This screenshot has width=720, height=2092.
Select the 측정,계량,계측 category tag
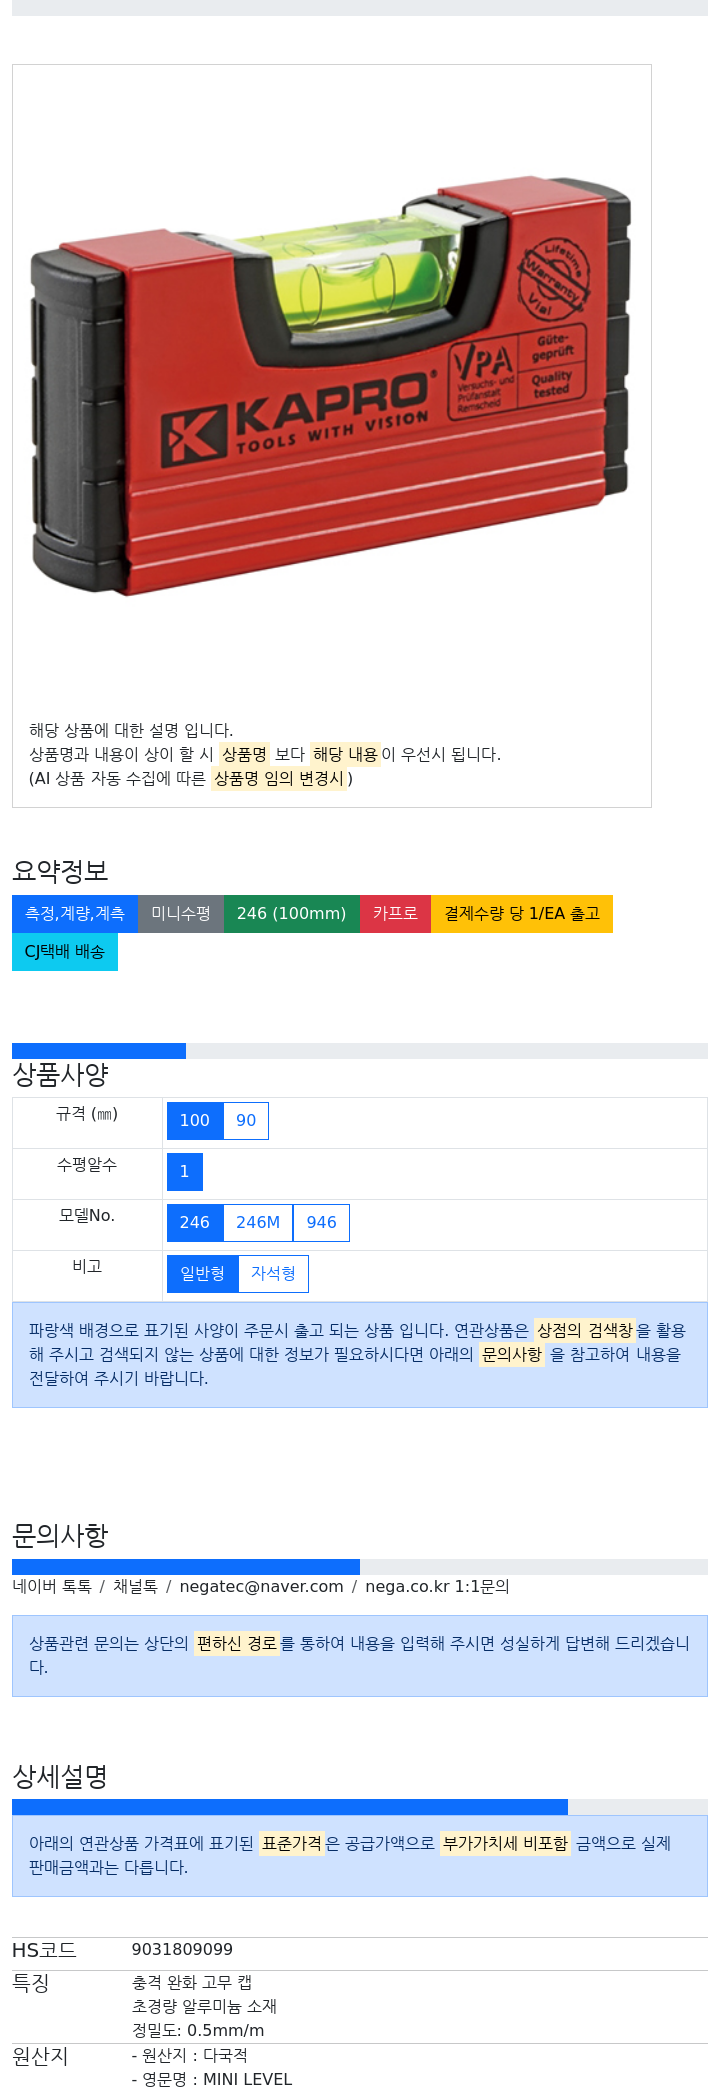point(75,914)
